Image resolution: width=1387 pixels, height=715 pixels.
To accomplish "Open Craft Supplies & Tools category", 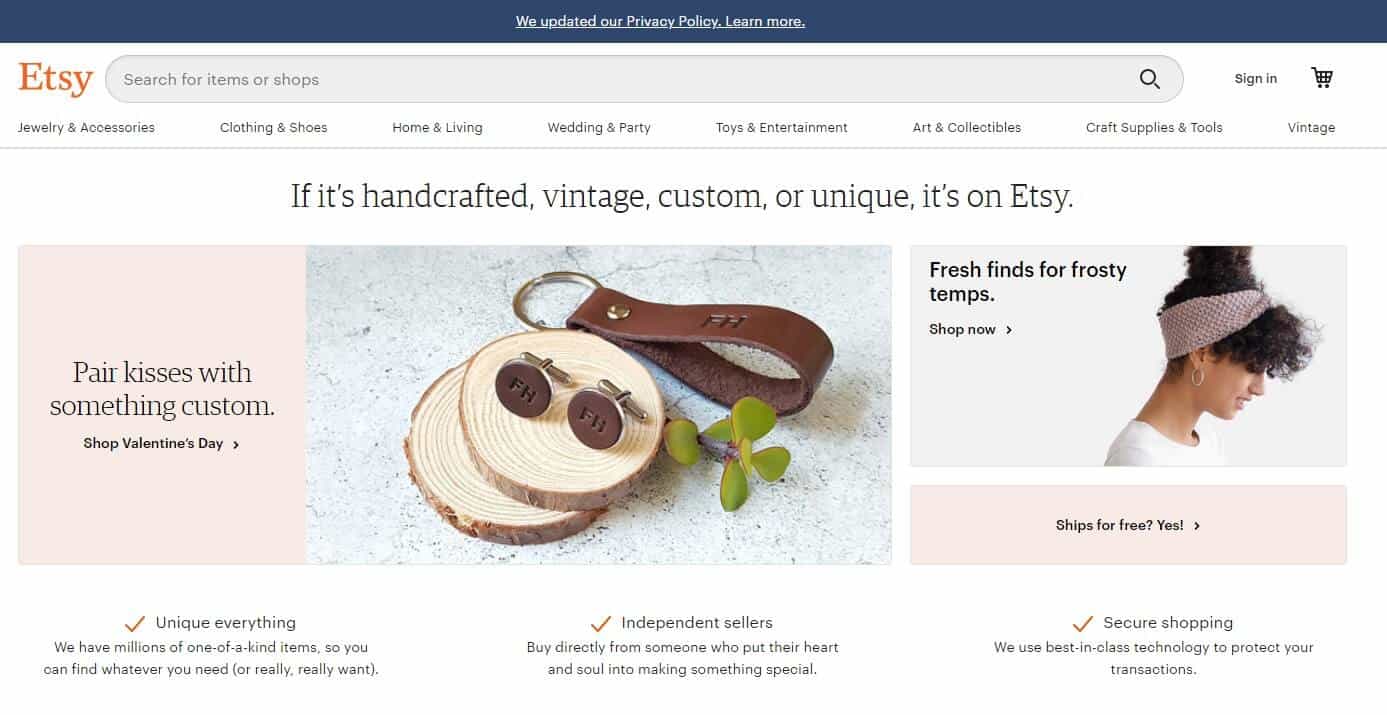I will pyautogui.click(x=1154, y=128).
